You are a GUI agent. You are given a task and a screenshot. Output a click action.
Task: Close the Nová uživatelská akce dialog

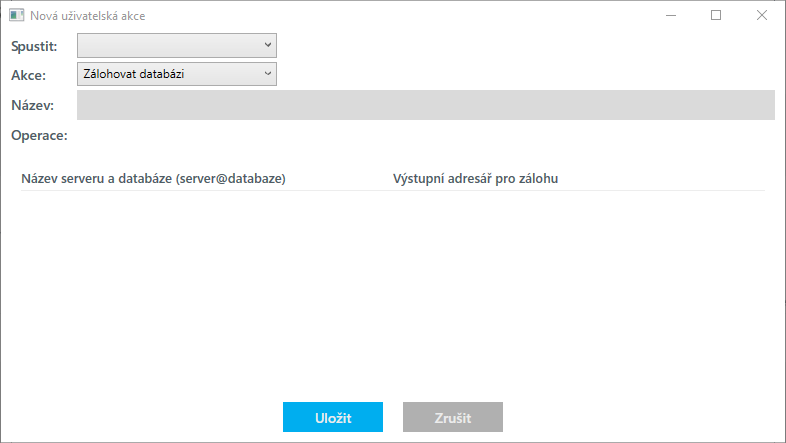pos(762,16)
